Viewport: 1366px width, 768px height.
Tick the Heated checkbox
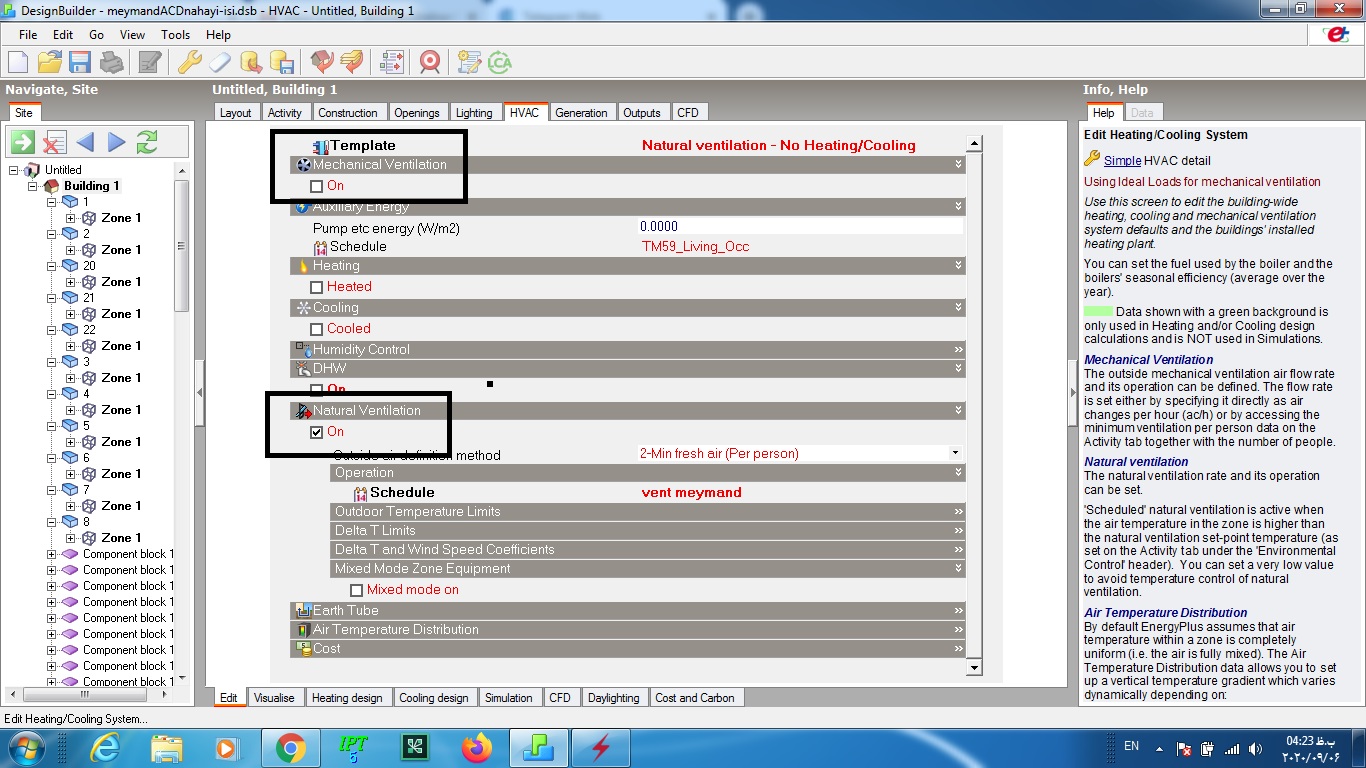(x=317, y=287)
